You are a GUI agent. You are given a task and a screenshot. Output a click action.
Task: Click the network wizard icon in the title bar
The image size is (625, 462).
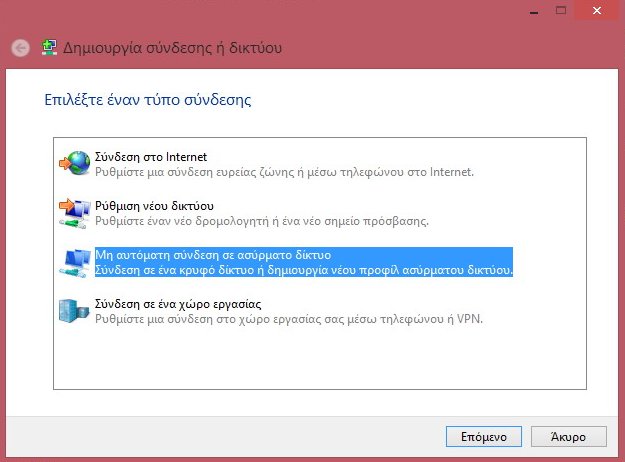[x=49, y=48]
